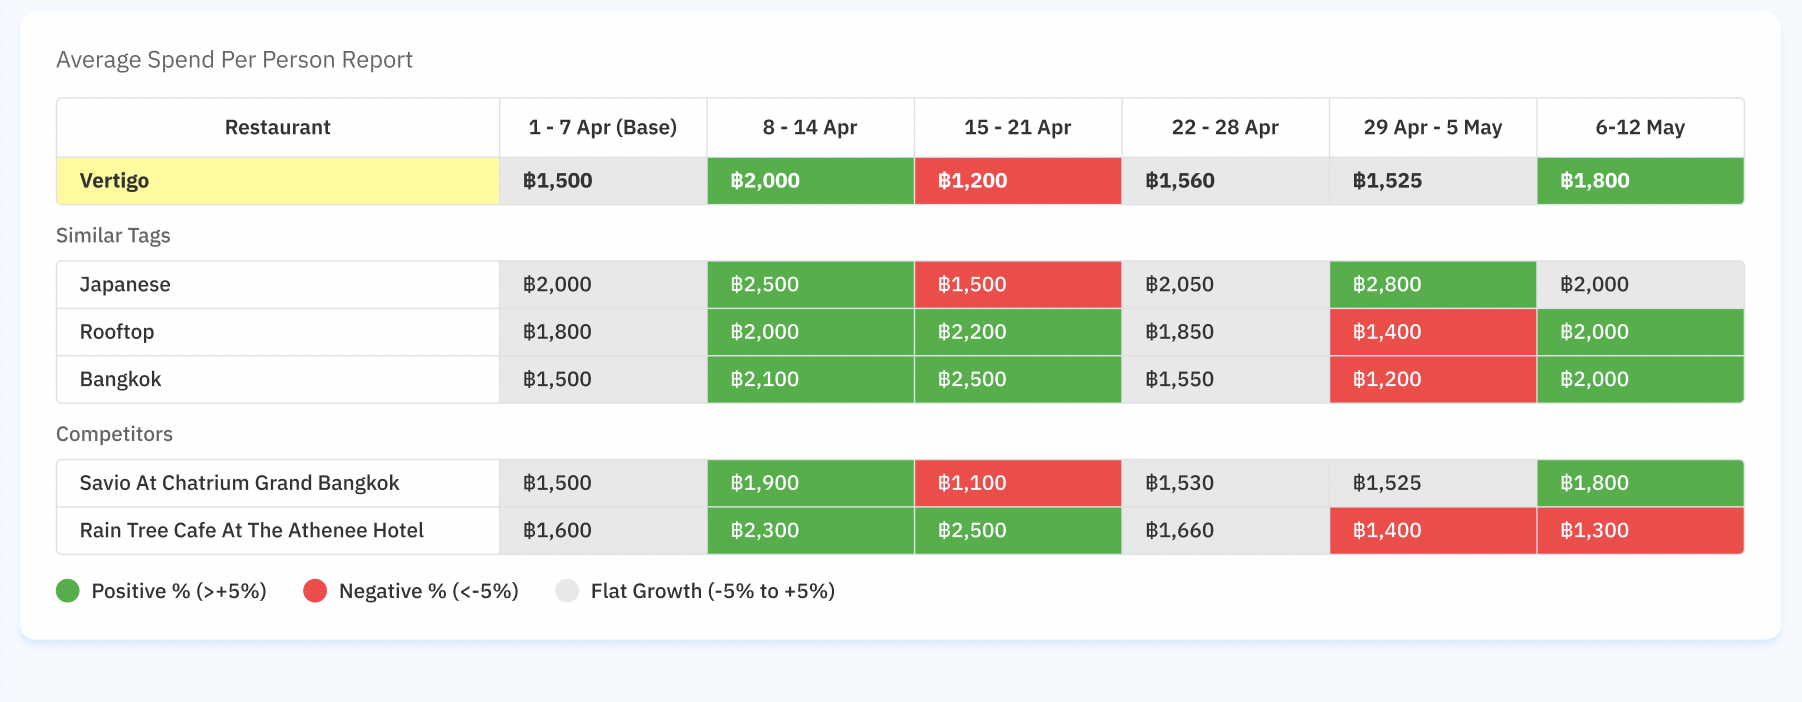Select the Japanese tag row
Screen dimensions: 1802x702
point(125,285)
